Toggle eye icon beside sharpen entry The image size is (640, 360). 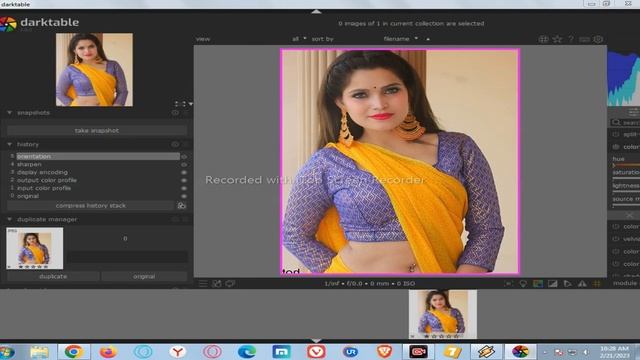184,164
